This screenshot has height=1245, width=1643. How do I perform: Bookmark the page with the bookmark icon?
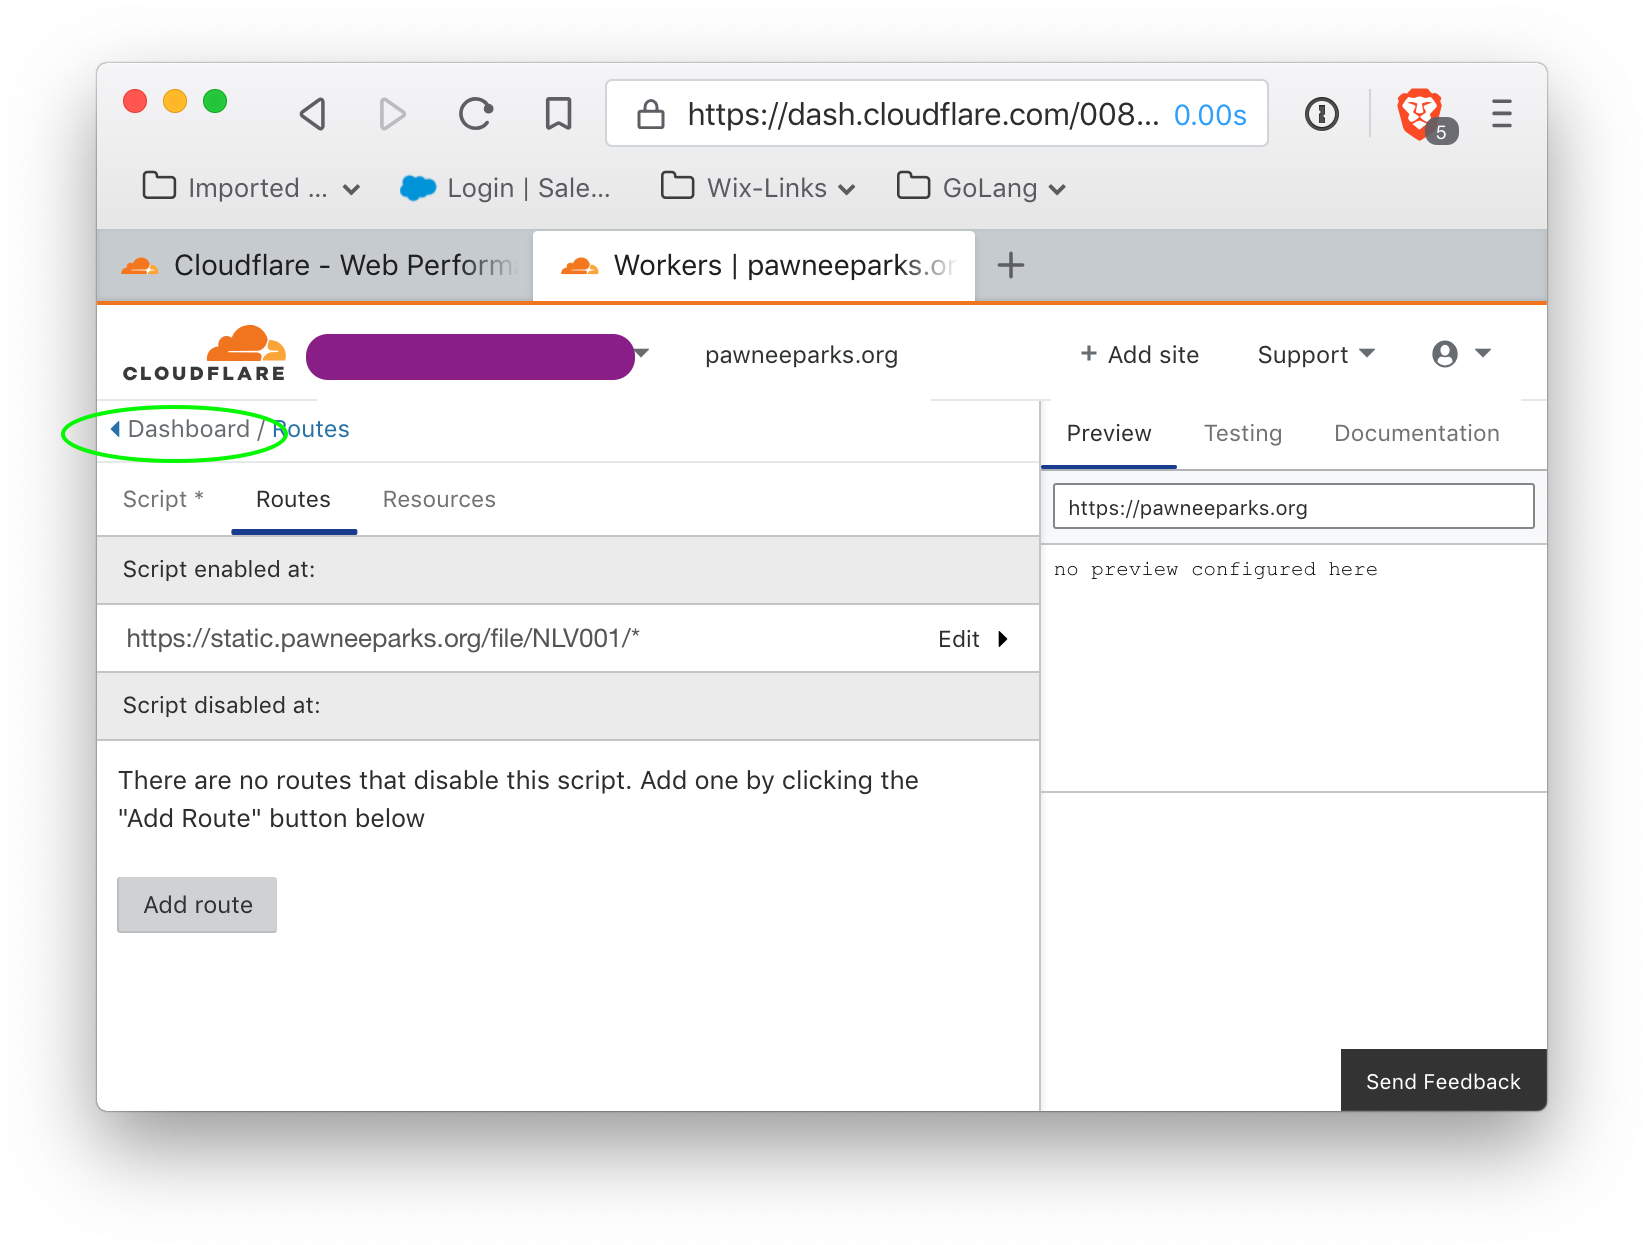pos(558,114)
